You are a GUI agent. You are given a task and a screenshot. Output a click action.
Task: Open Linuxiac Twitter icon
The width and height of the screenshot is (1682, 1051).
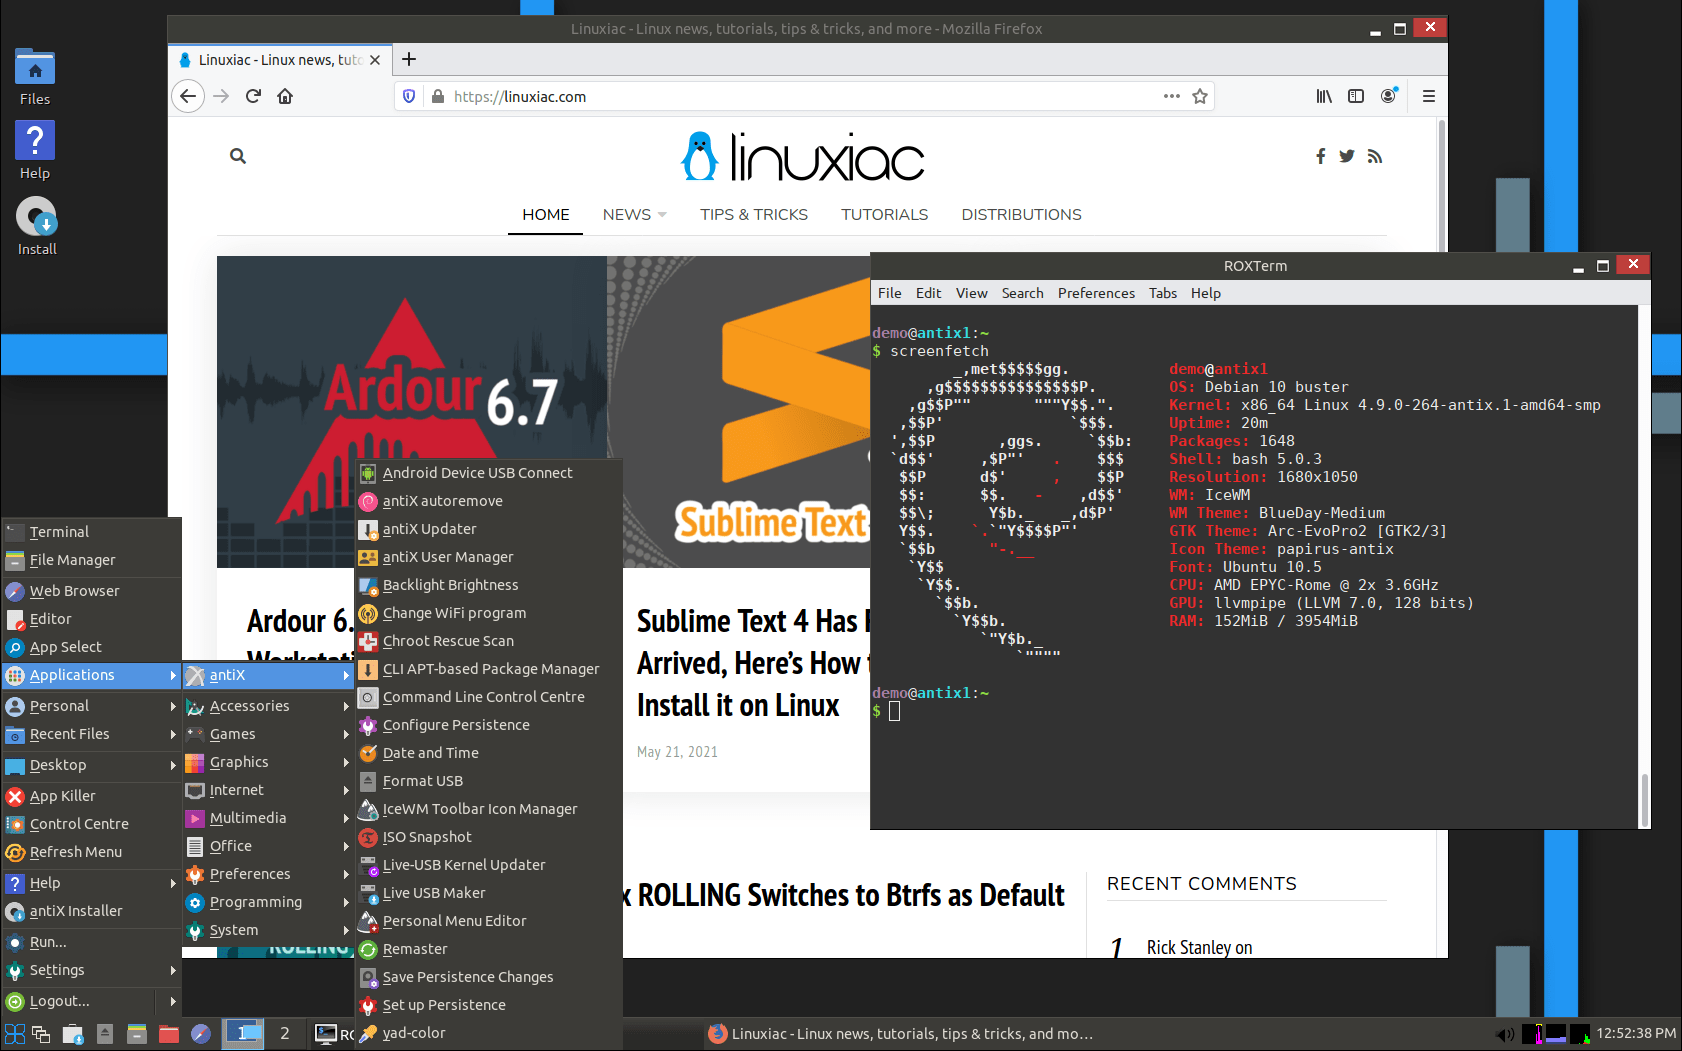1347,156
